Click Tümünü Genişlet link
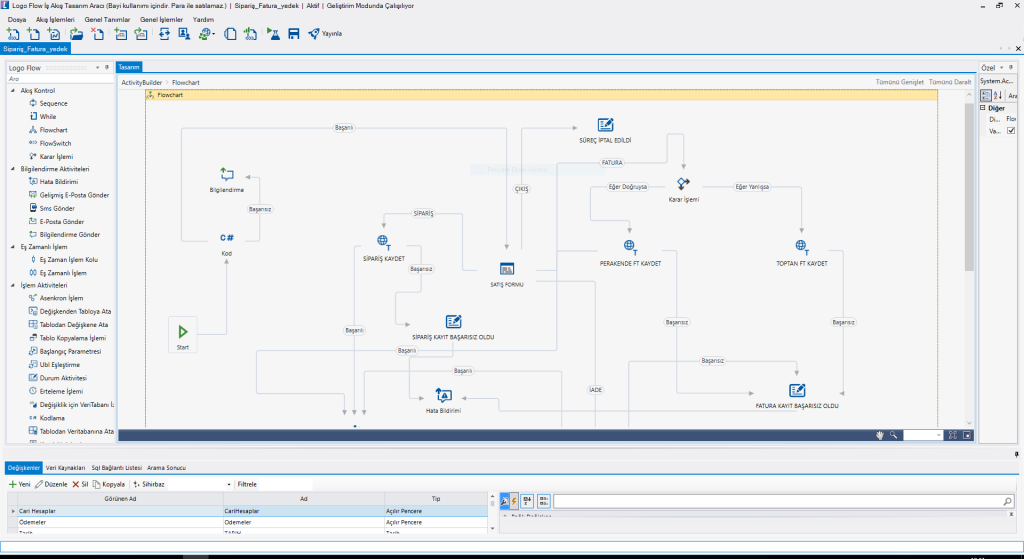Viewport: 1024px width, 559px height. [898, 82]
